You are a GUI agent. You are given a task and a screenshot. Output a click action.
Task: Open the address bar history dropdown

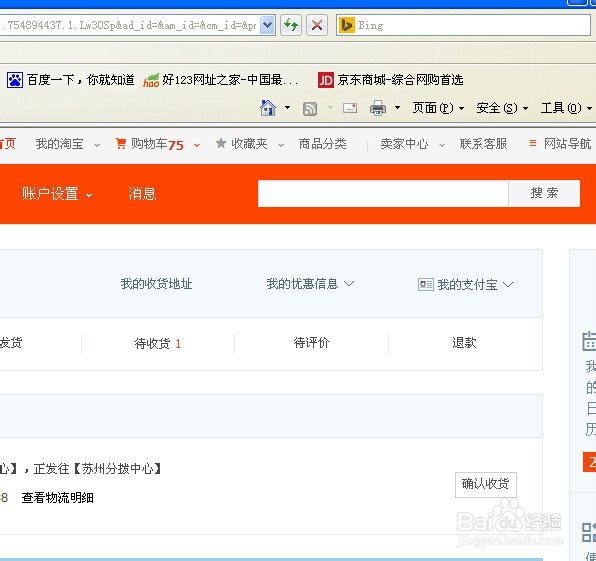tap(268, 25)
